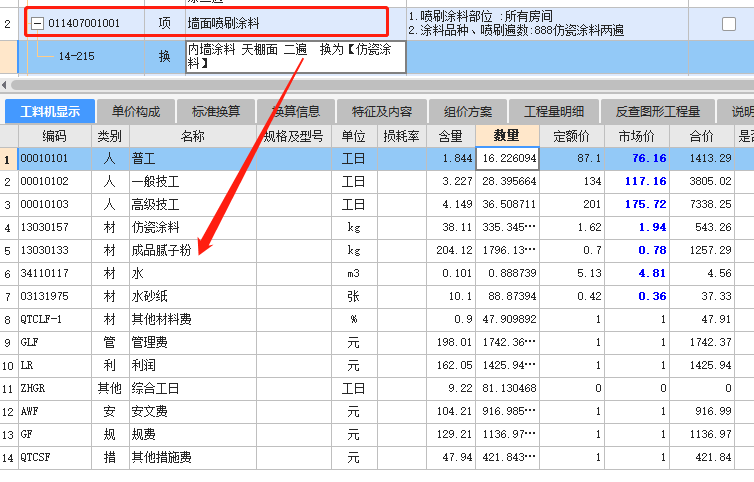Screen dimensions: 754x482
Task: Switch to the 工料机显示 tab
Action: tap(50, 112)
